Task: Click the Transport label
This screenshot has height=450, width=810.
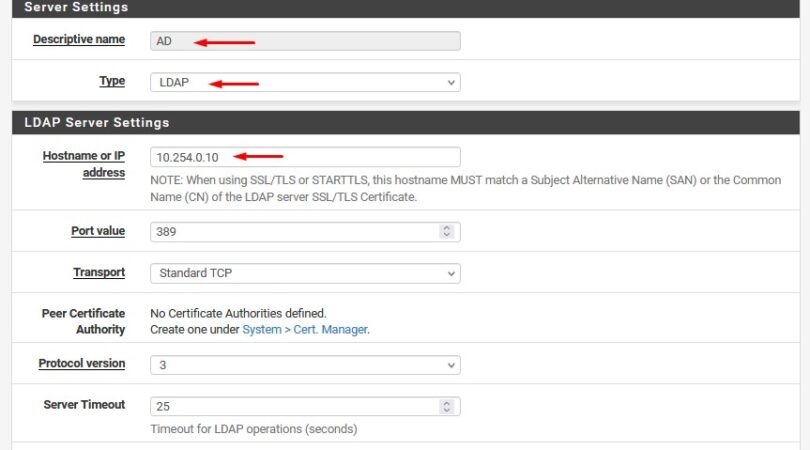Action: point(99,272)
